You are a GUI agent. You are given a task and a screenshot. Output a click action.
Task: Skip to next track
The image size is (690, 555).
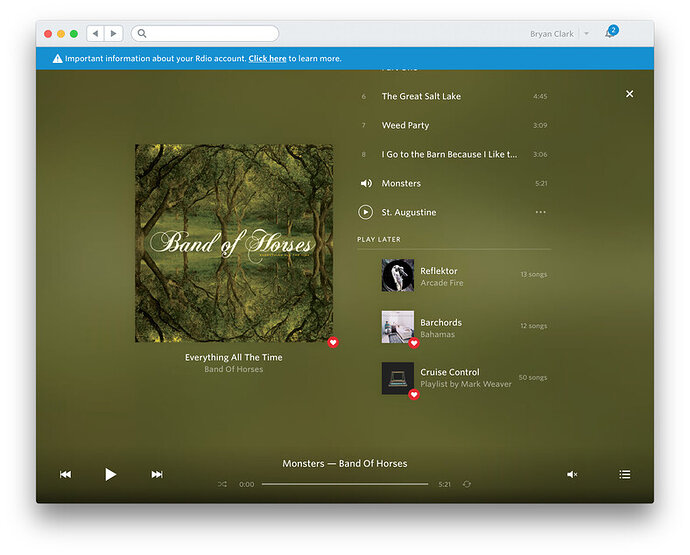pyautogui.click(x=157, y=474)
